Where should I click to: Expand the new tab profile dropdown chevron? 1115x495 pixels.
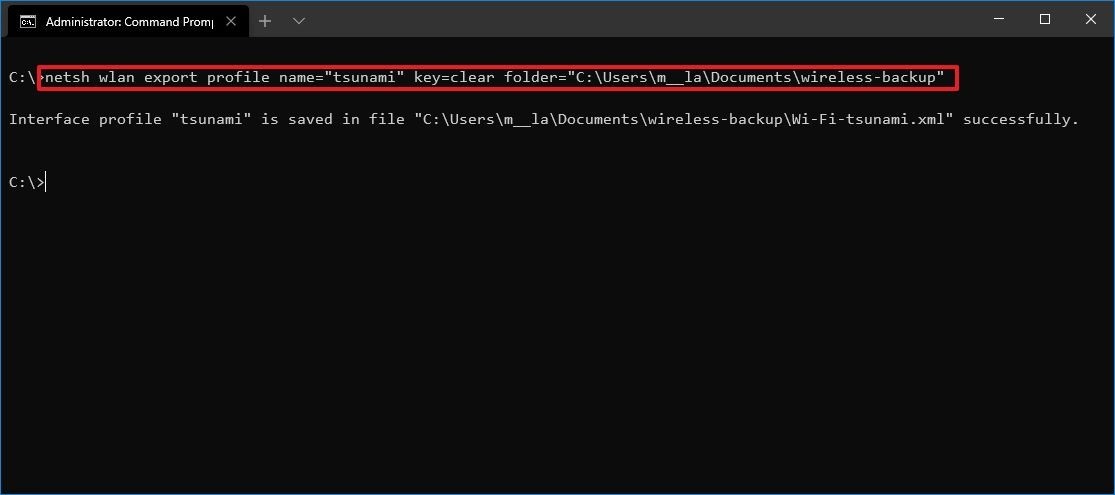click(298, 21)
